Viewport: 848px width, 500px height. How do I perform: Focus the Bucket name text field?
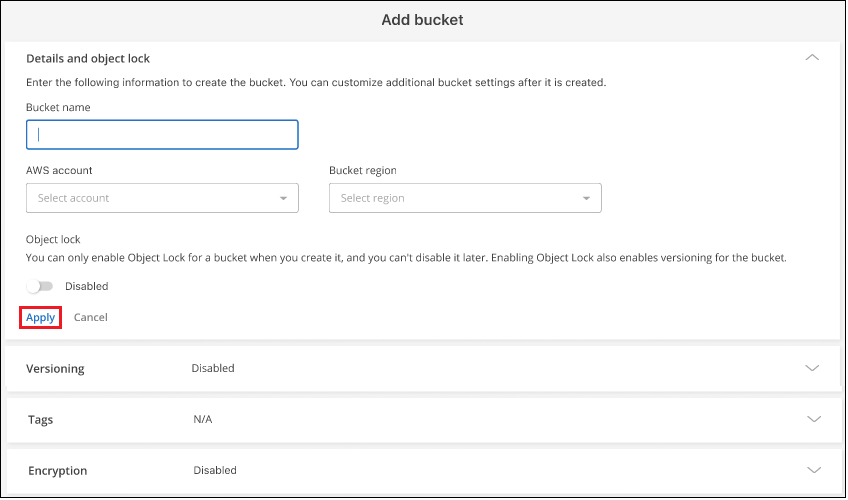pos(162,134)
